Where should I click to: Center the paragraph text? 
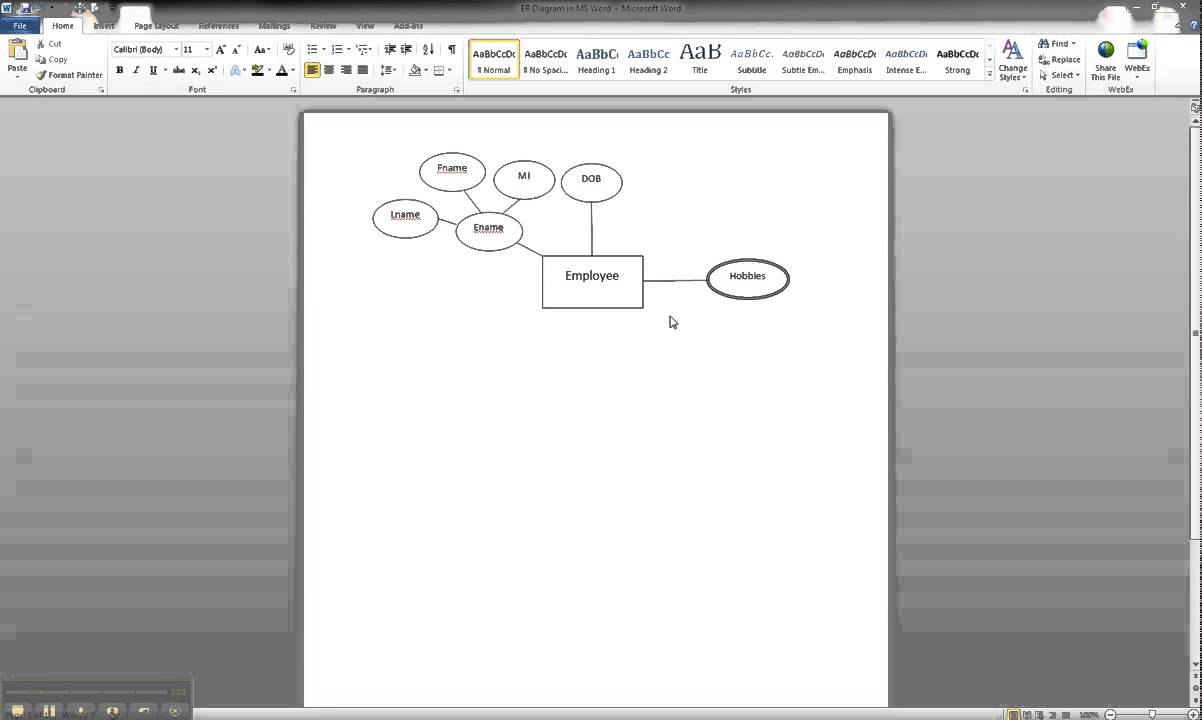click(x=329, y=70)
